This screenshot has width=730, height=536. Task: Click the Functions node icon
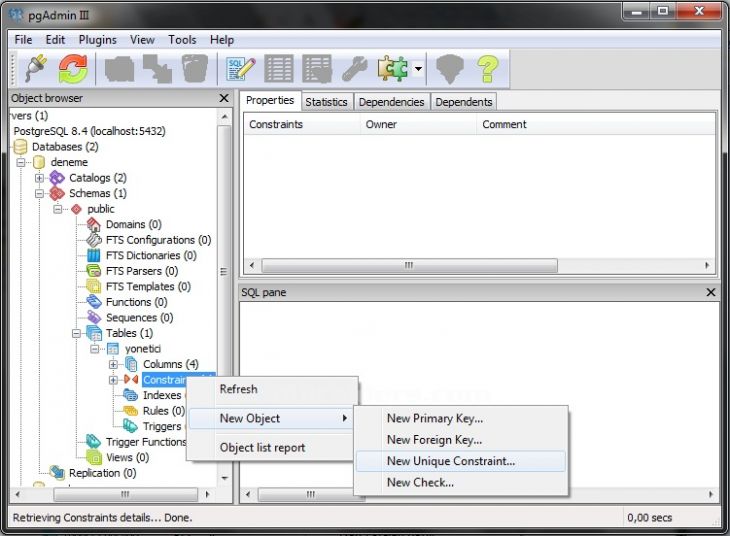pyautogui.click(x=94, y=302)
